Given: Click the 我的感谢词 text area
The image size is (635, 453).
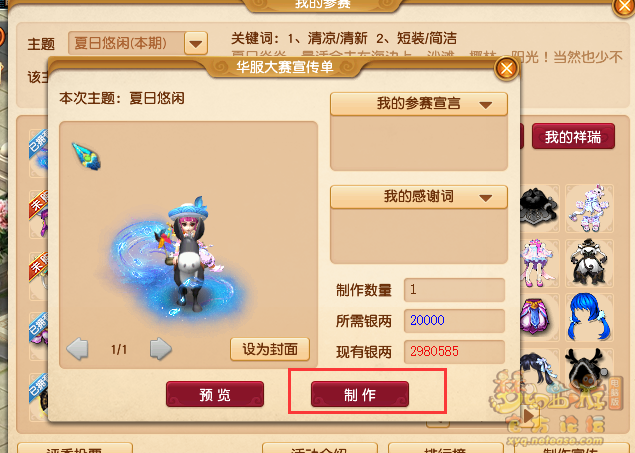Looking at the screenshot, I should coord(419,236).
